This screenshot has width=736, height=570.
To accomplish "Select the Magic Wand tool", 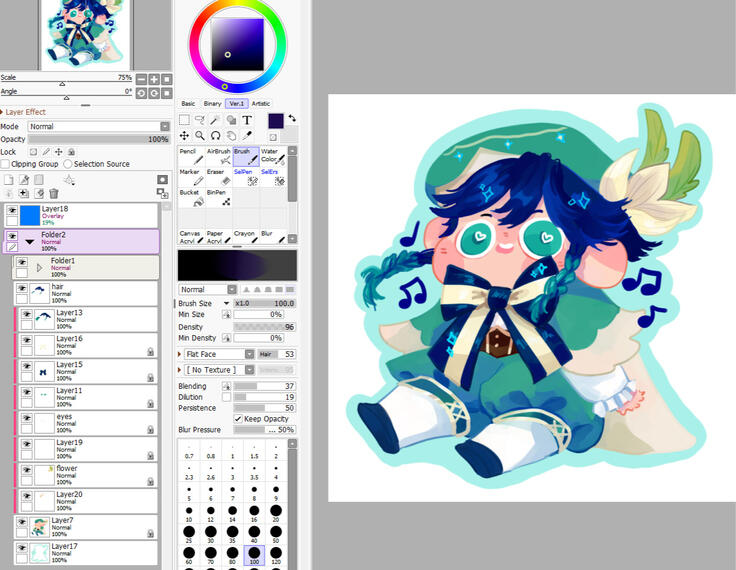I will pyautogui.click(x=215, y=120).
